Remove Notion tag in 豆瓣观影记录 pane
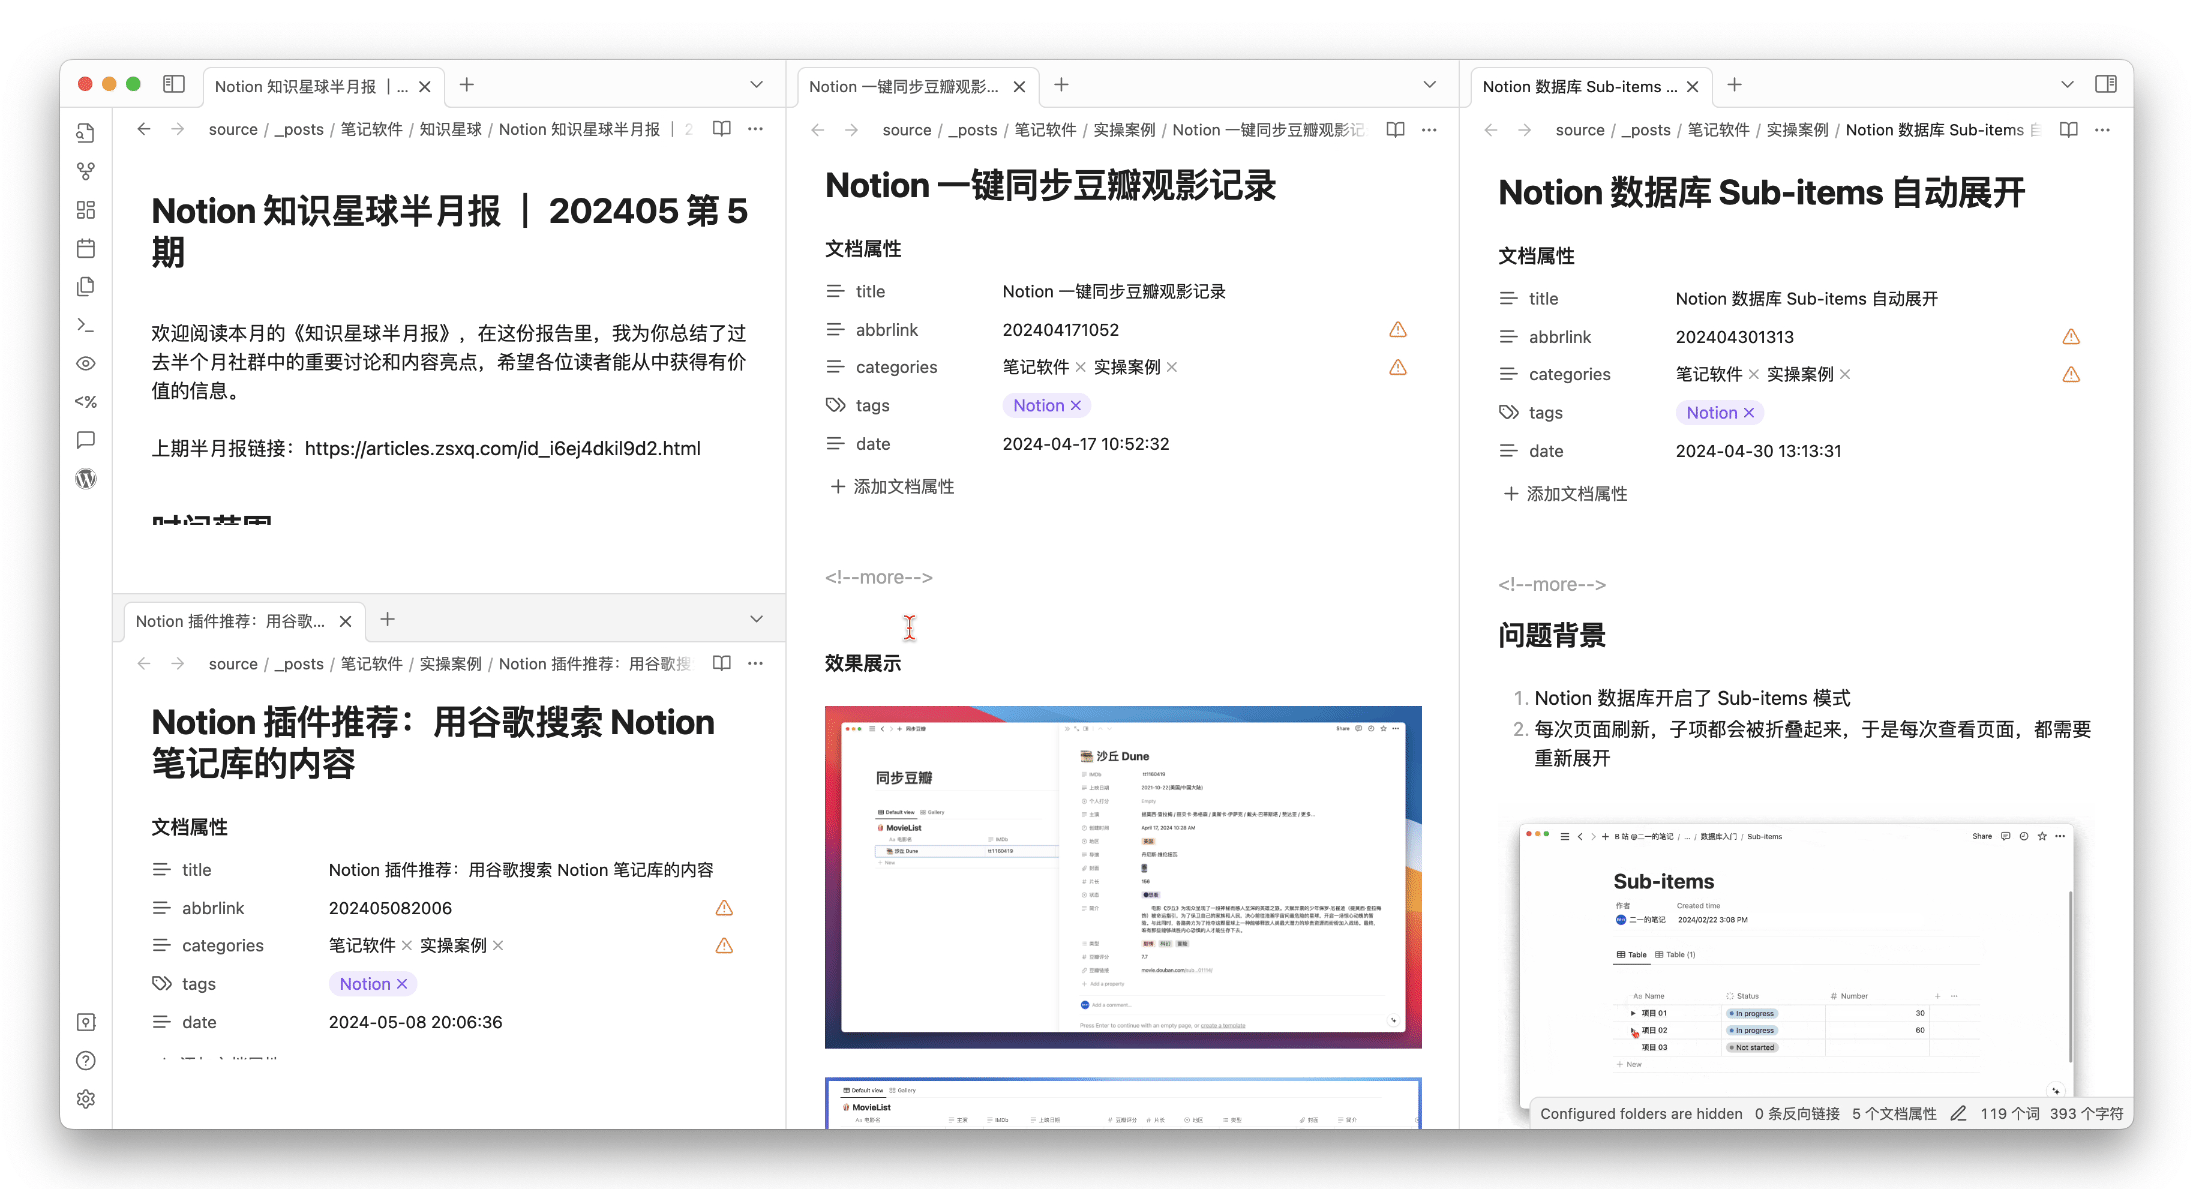Viewport: 2193px width, 1189px height. point(1076,406)
